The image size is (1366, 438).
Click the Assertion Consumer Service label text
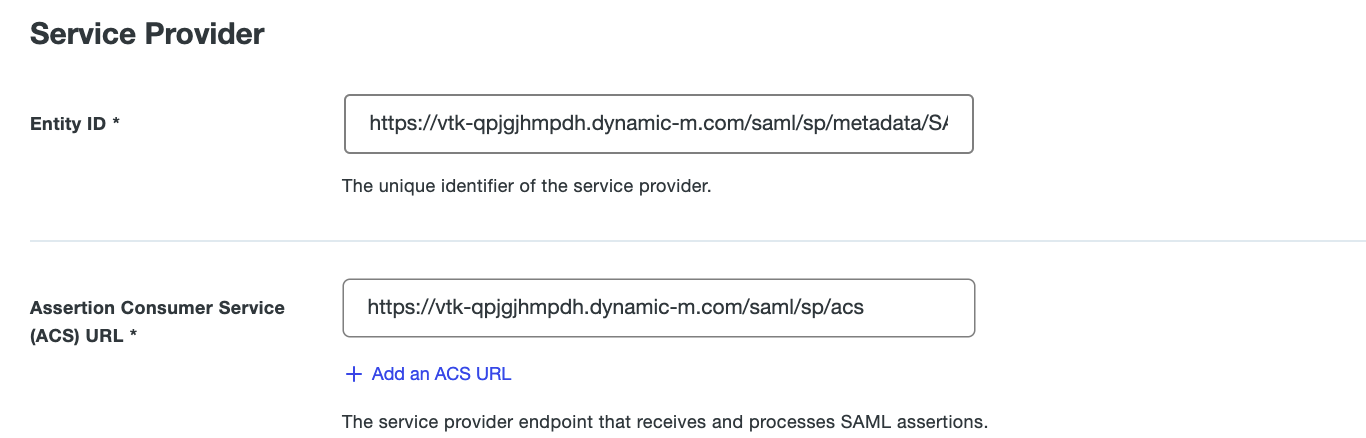click(157, 308)
